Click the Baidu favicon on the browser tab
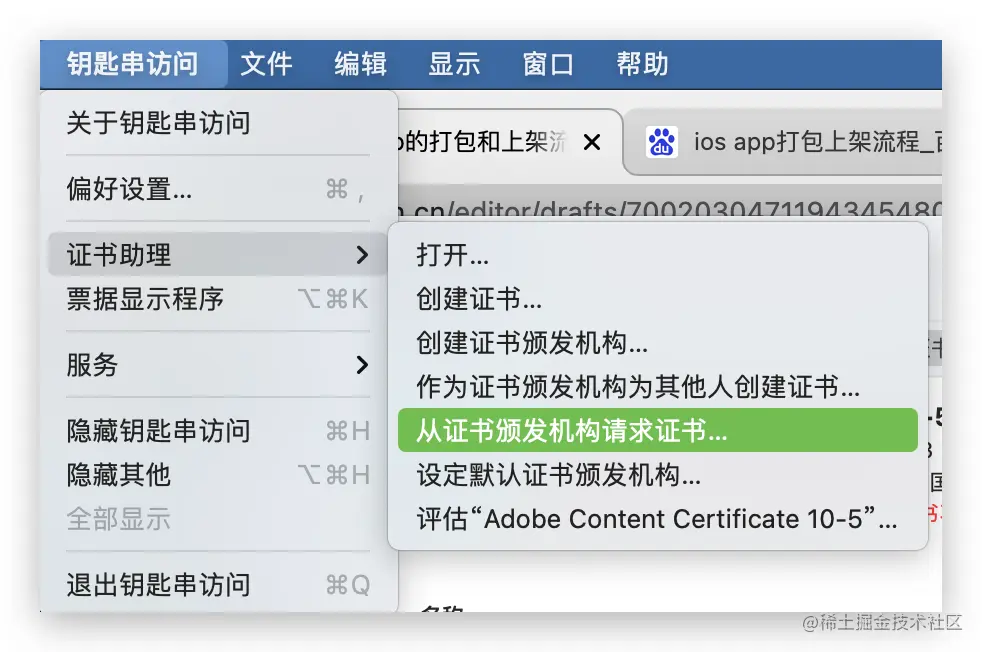 click(663, 141)
